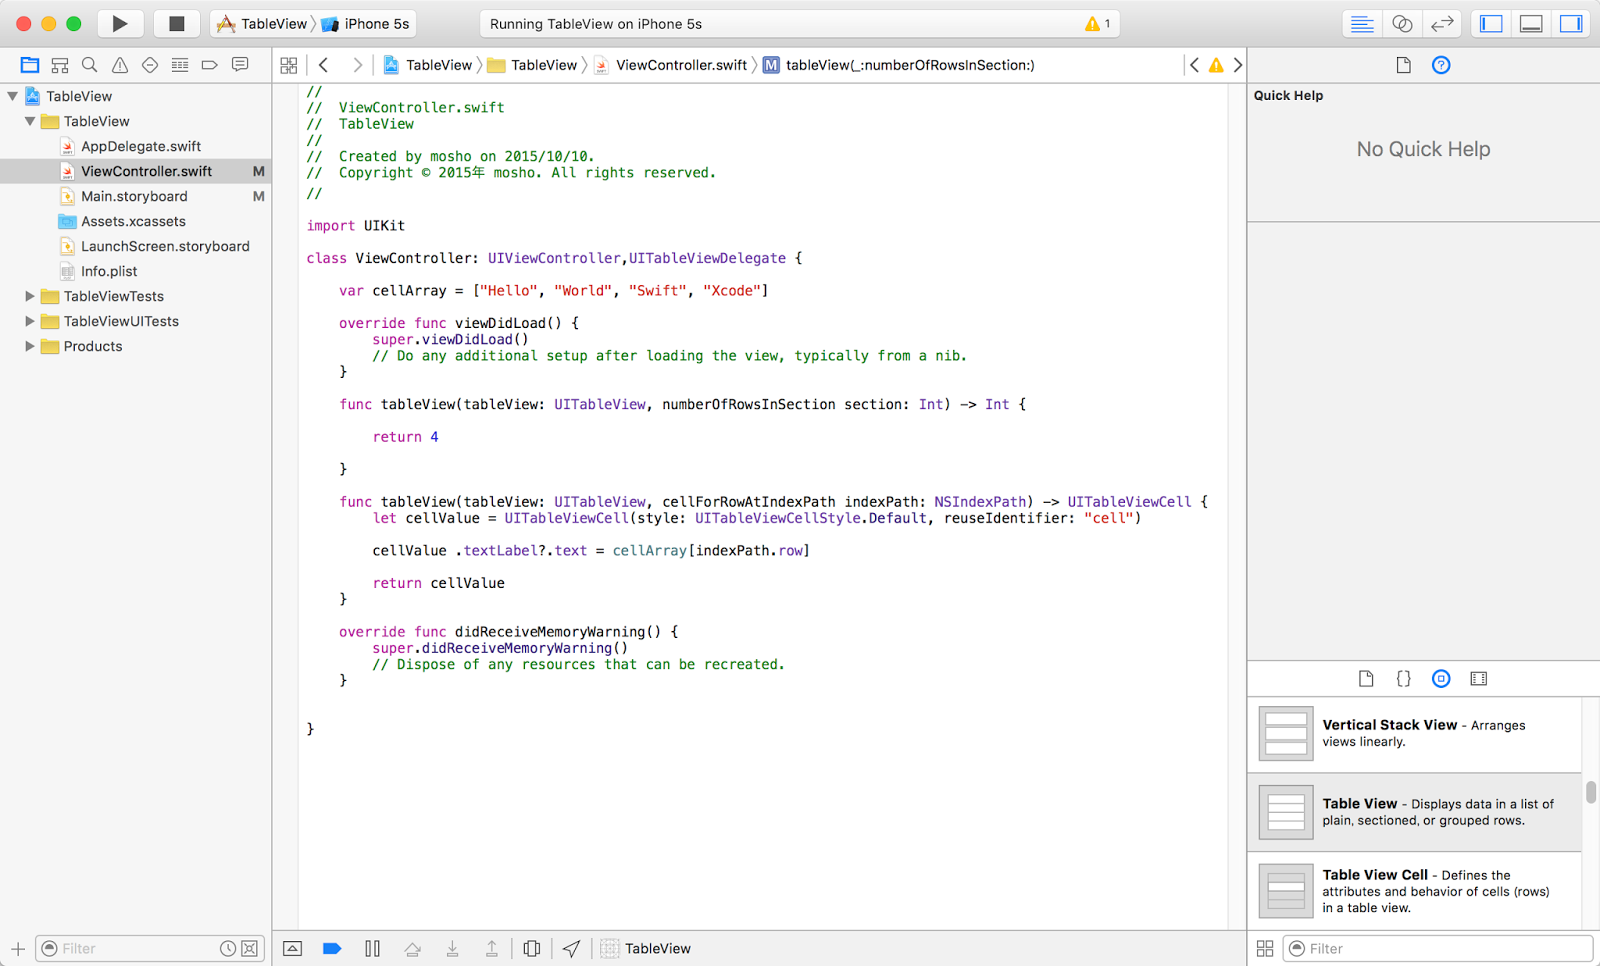The image size is (1600, 966).
Task: Select Vertical Stack View object
Action: pos(1415,734)
